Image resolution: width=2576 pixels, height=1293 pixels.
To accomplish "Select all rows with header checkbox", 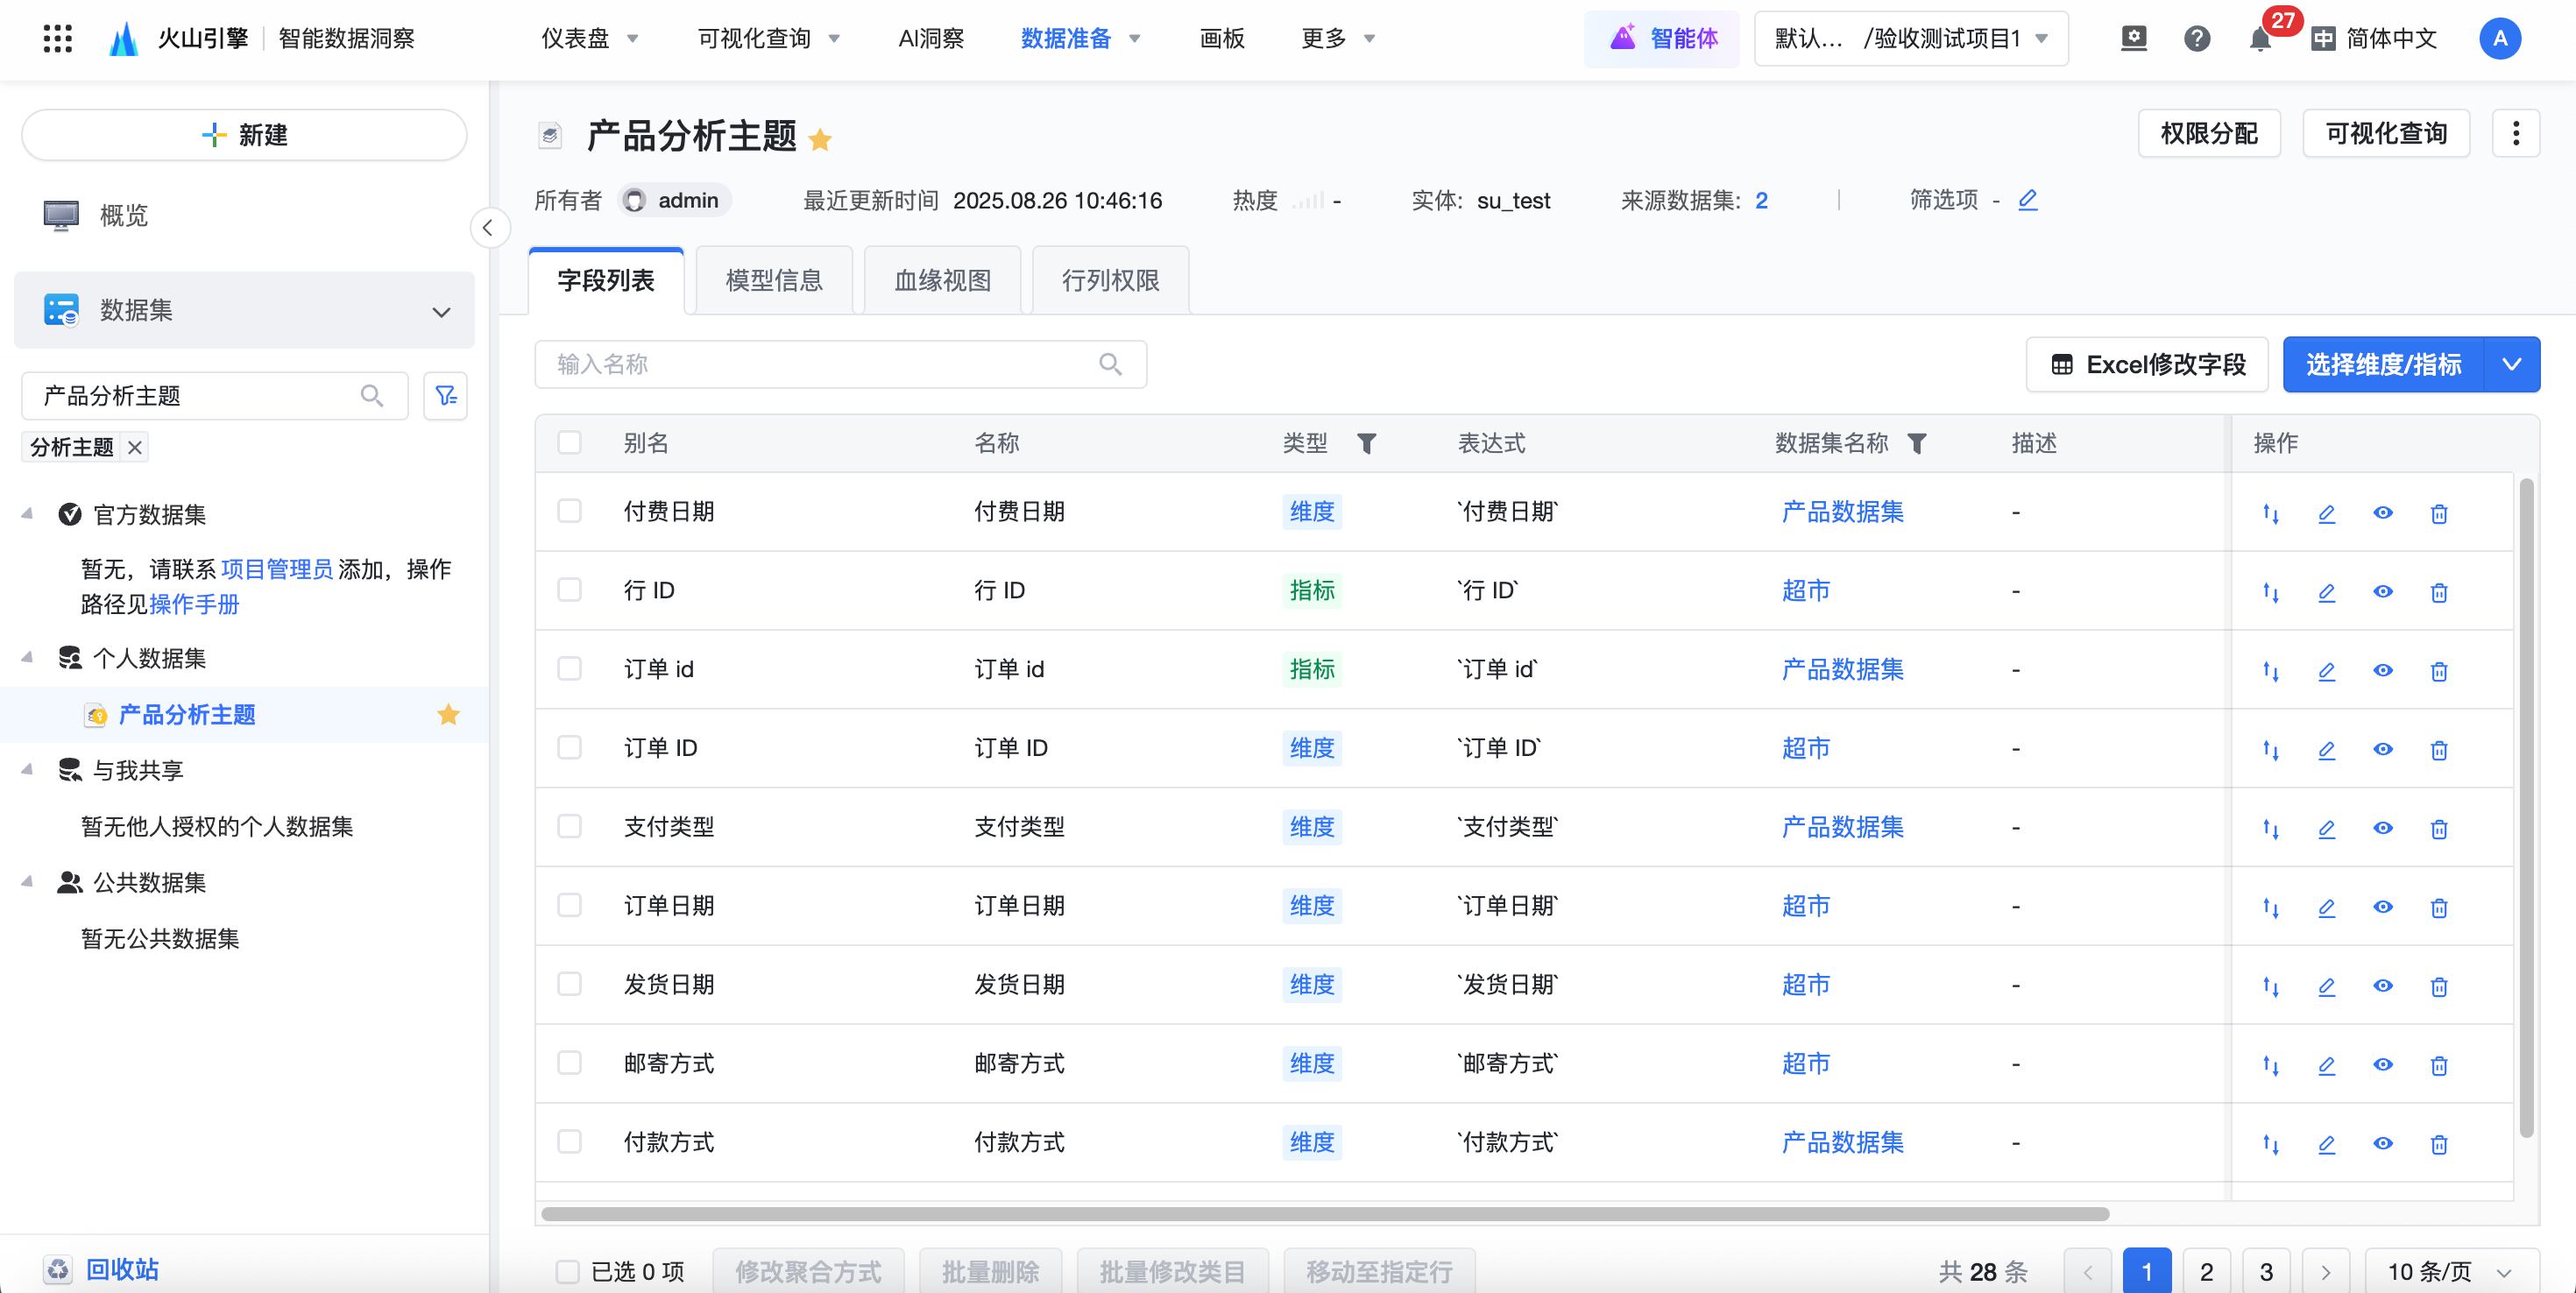I will click(x=569, y=443).
